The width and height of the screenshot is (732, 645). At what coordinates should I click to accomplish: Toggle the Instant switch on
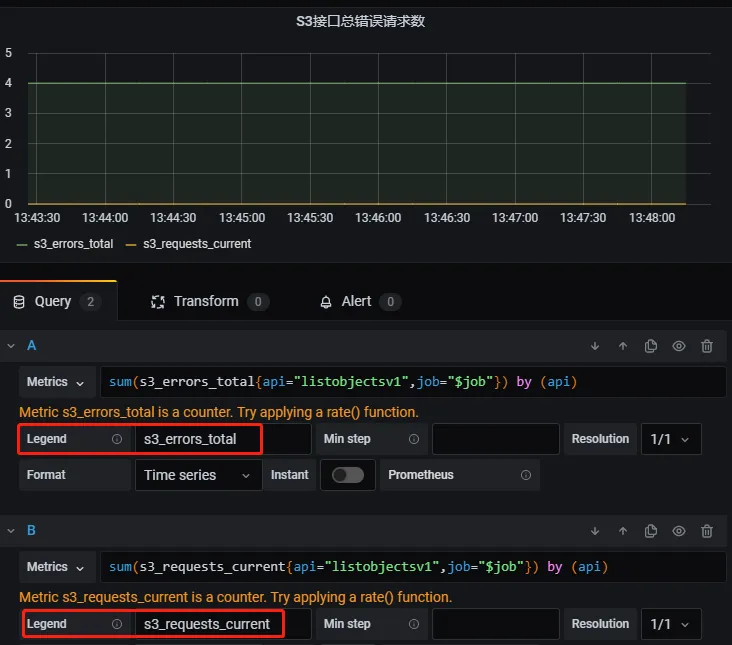tap(348, 475)
